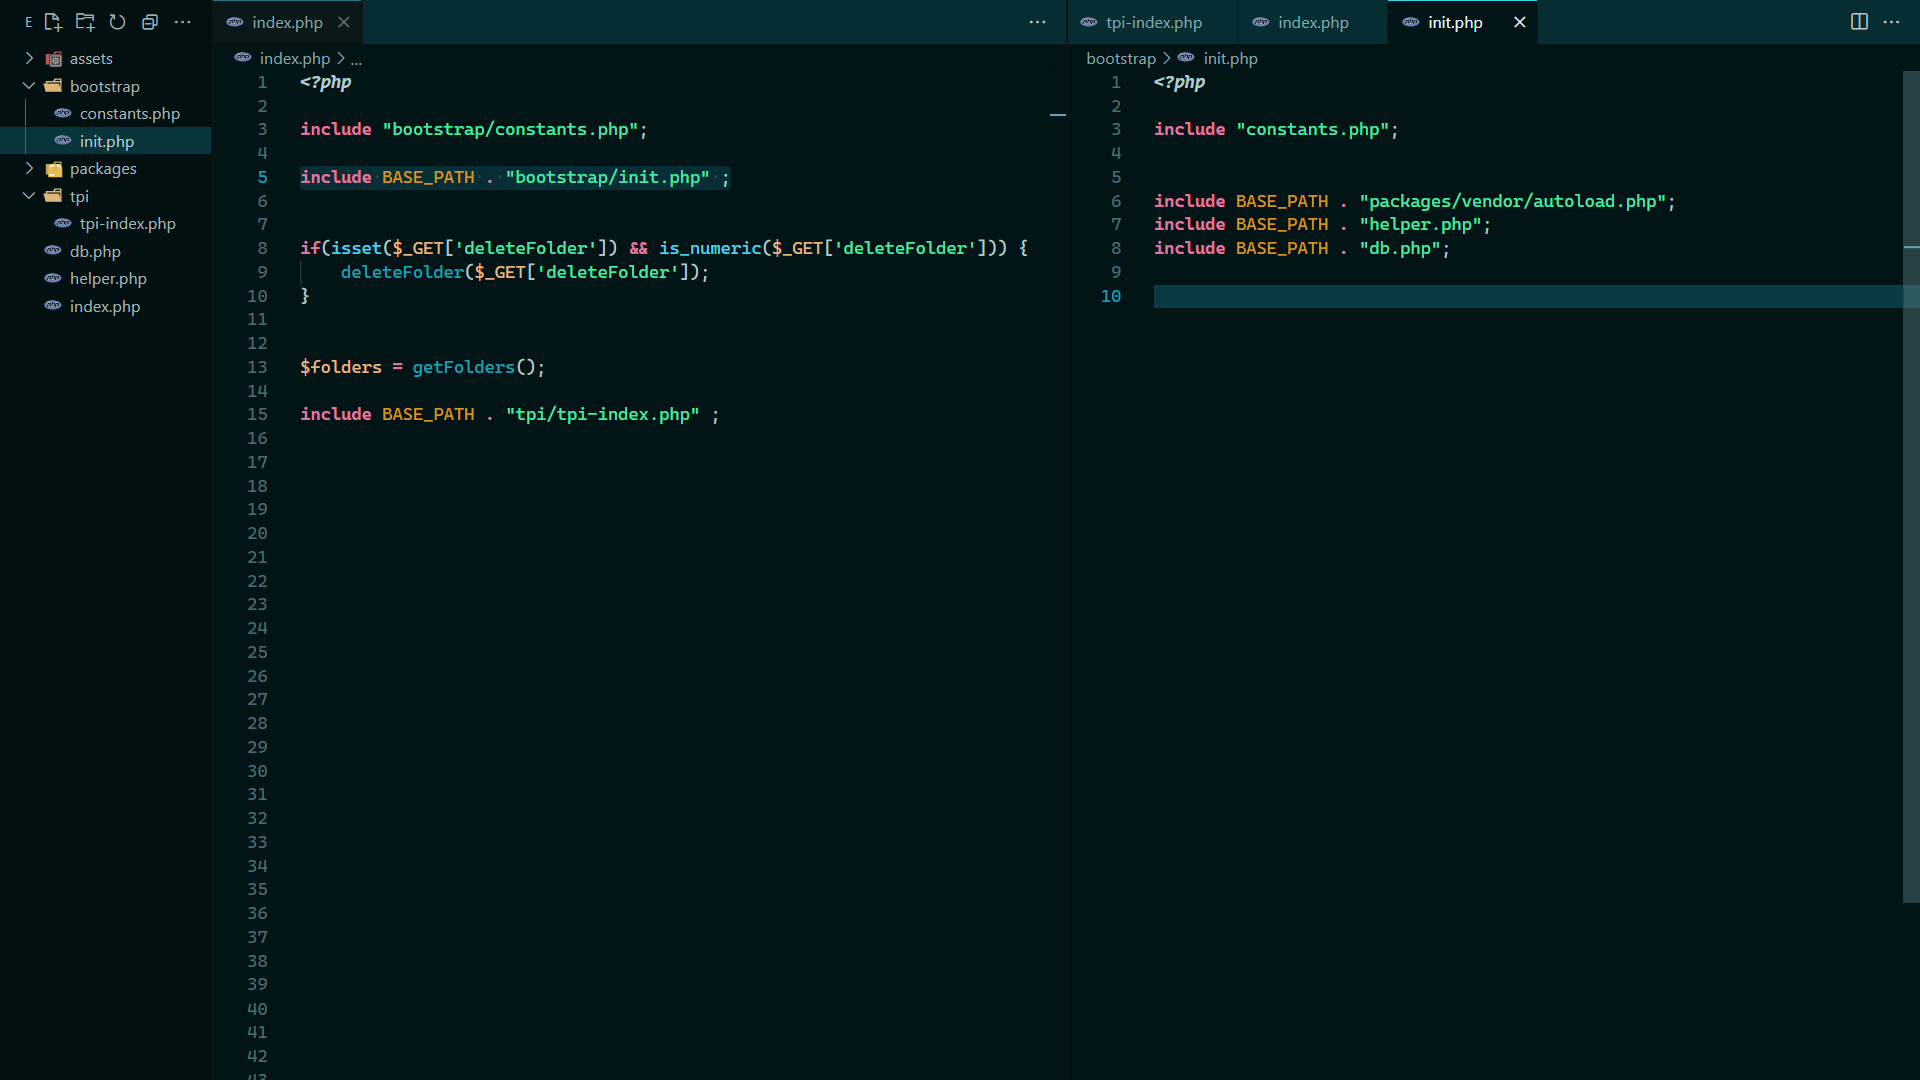Click "packages/vendor/autoload.php" string in init.php
1920x1080 pixels.
tap(1512, 201)
